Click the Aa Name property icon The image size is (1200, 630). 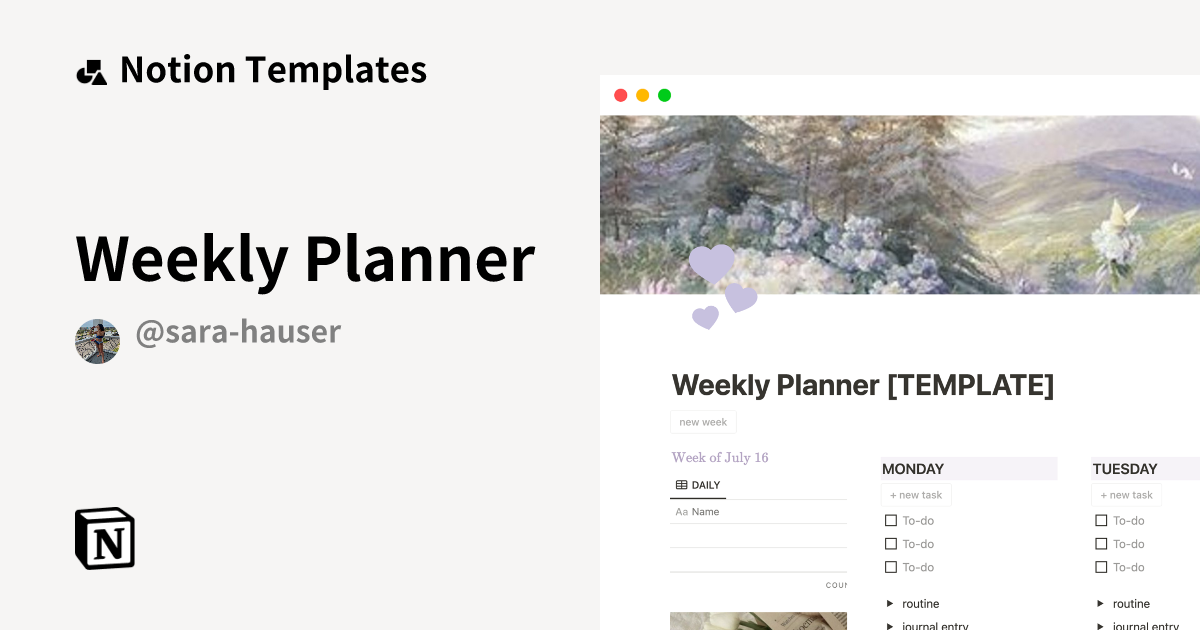681,512
